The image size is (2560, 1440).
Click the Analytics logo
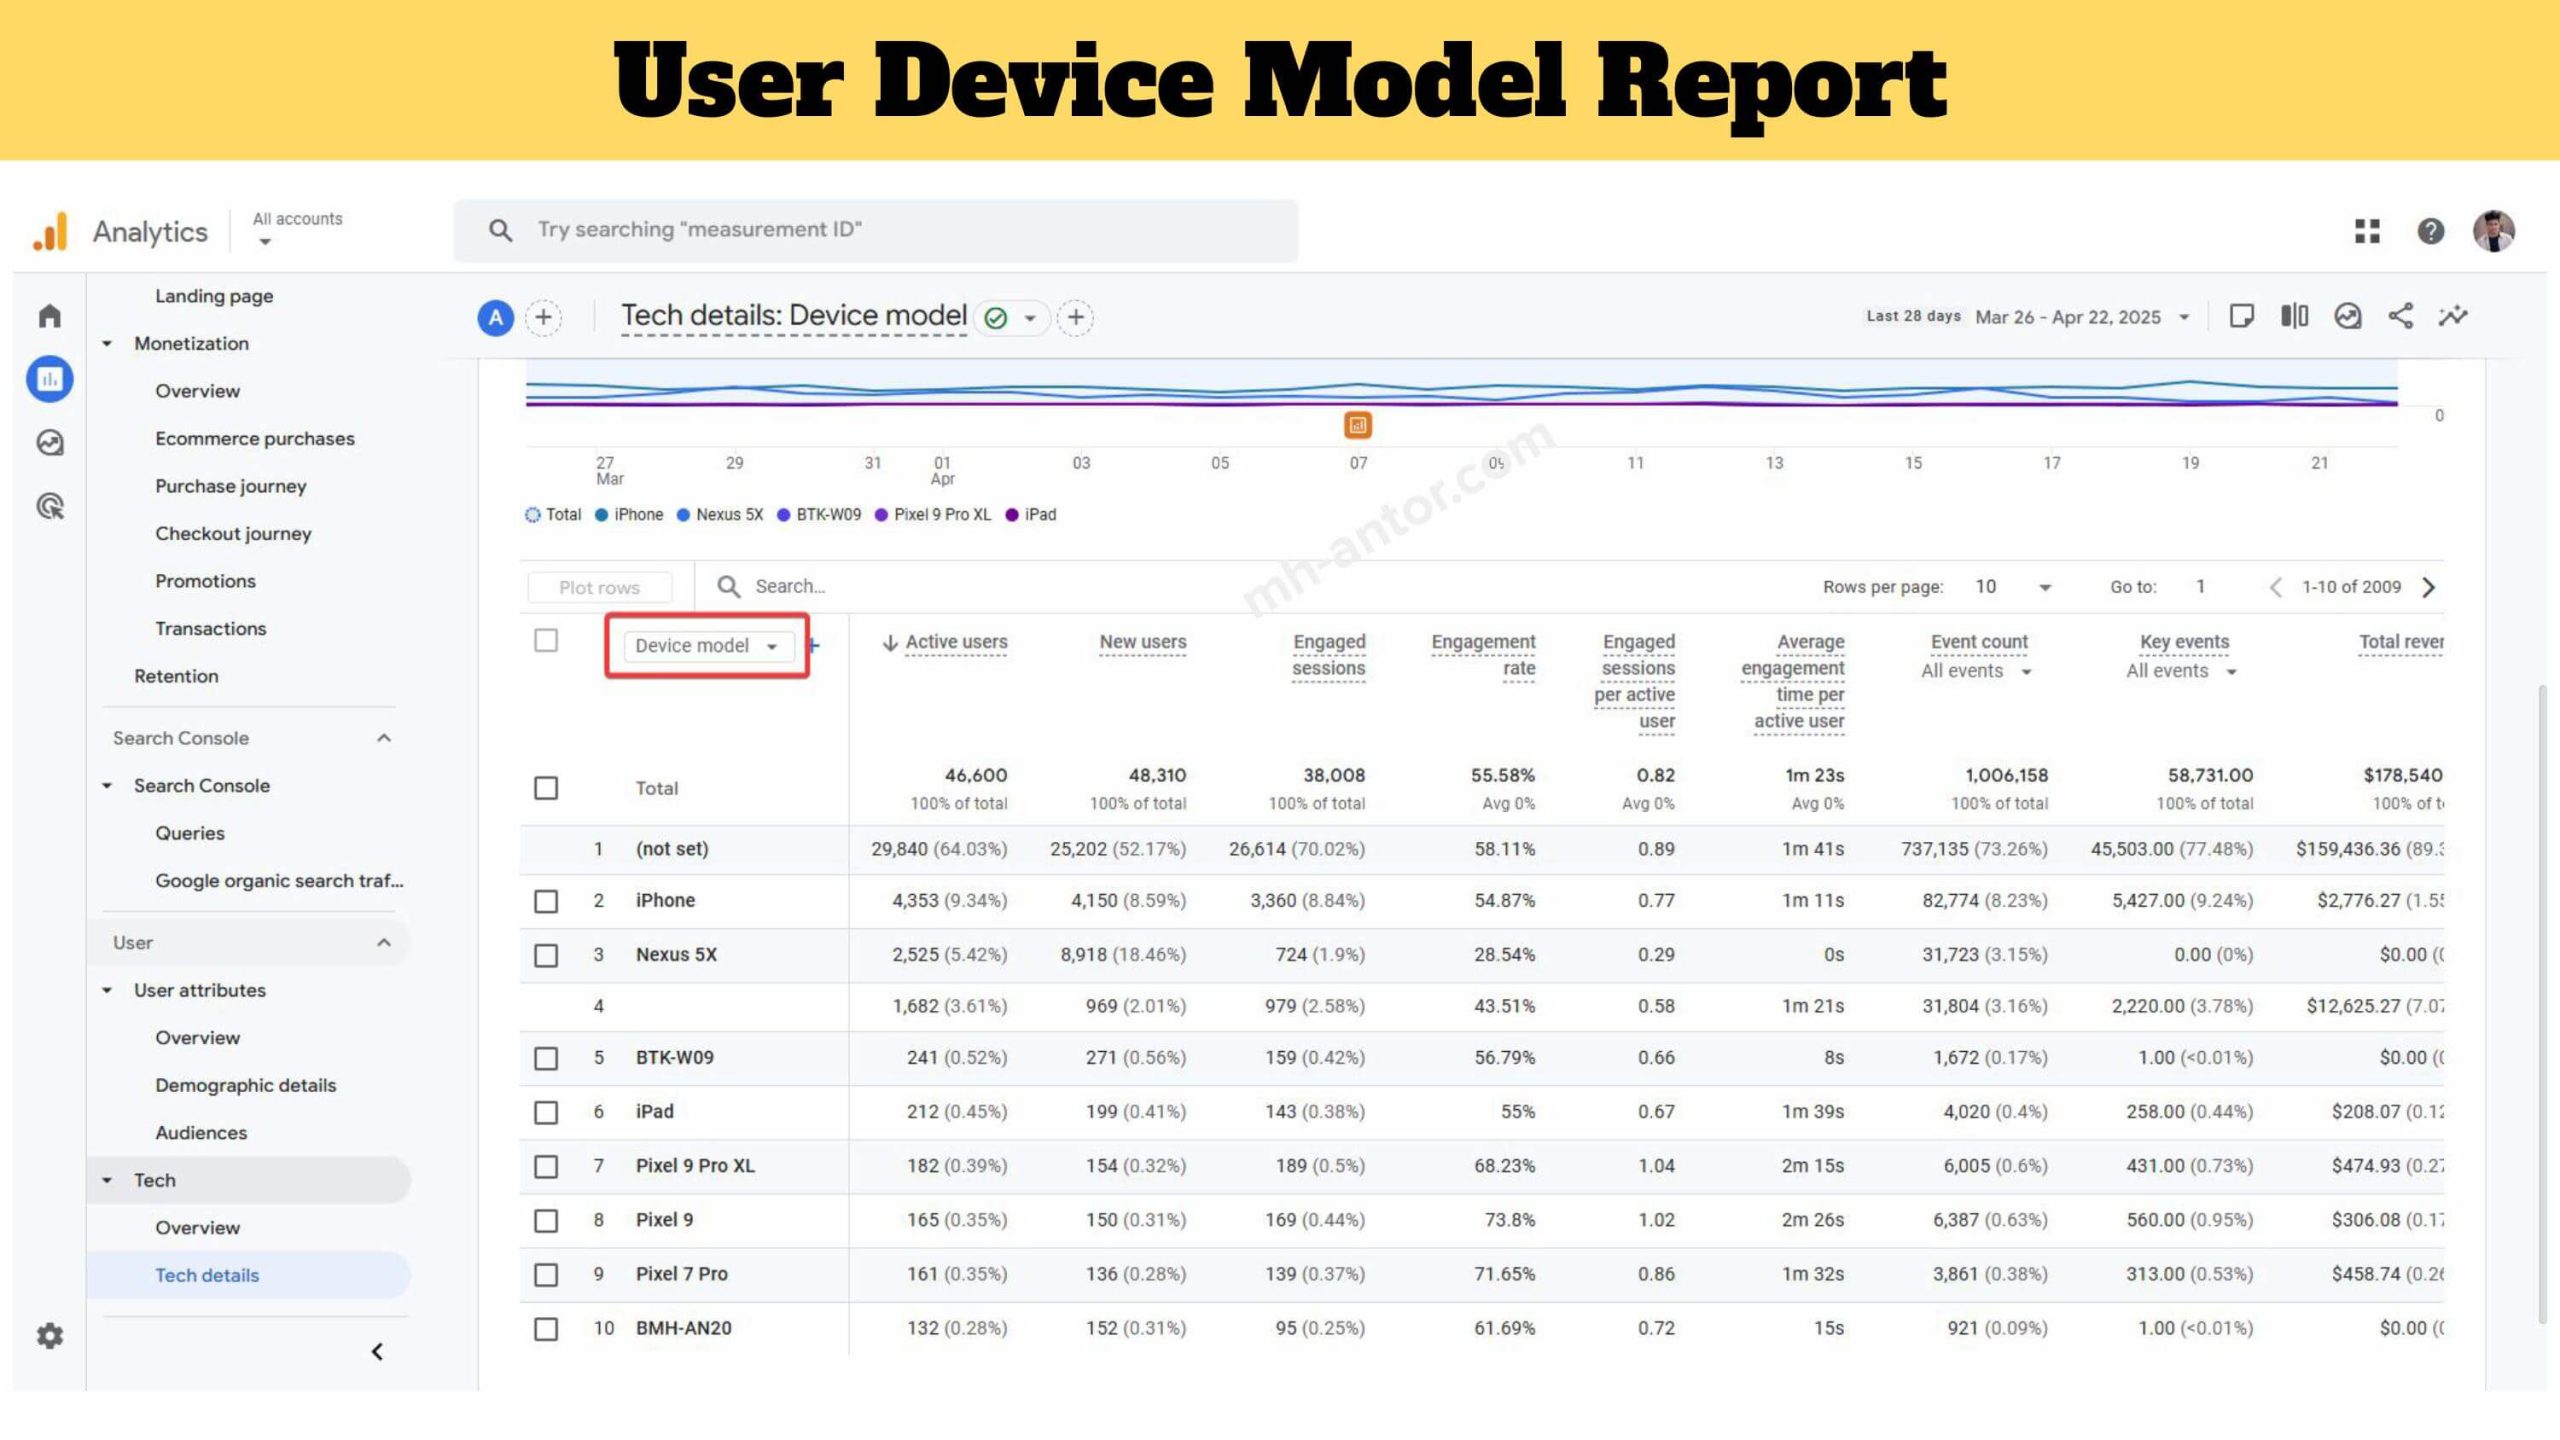click(50, 231)
